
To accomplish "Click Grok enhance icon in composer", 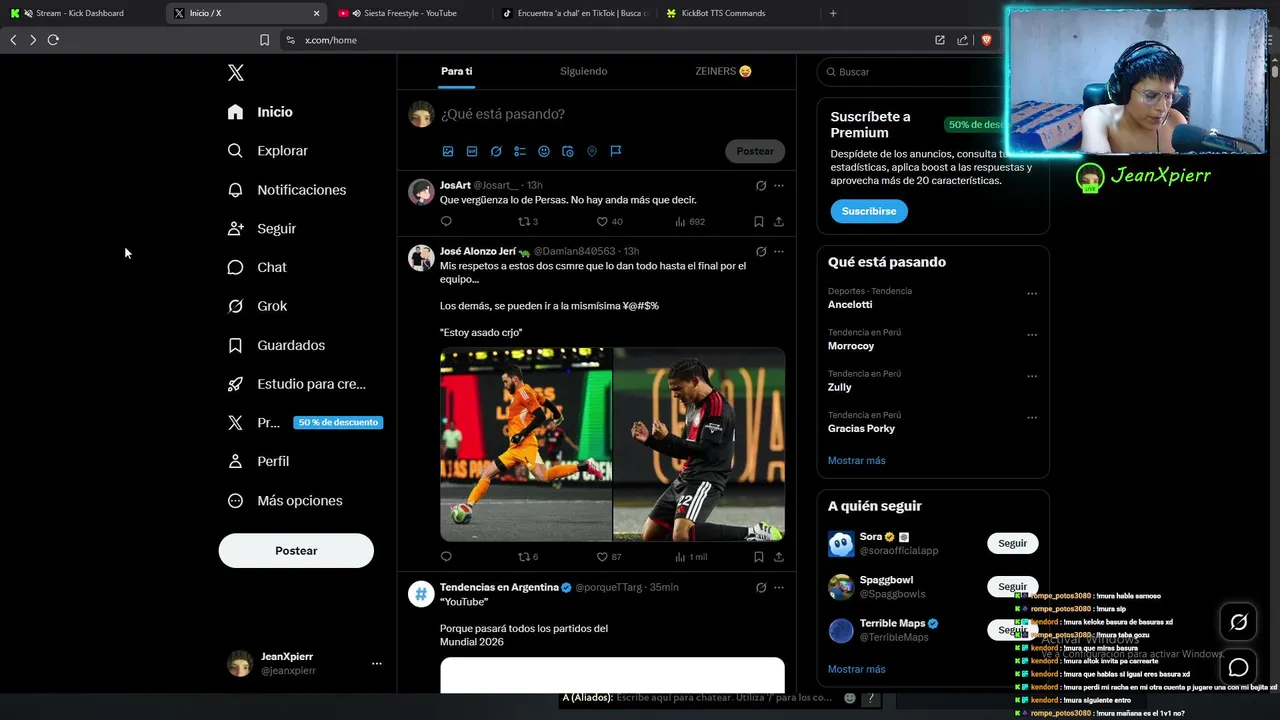I will tap(496, 151).
